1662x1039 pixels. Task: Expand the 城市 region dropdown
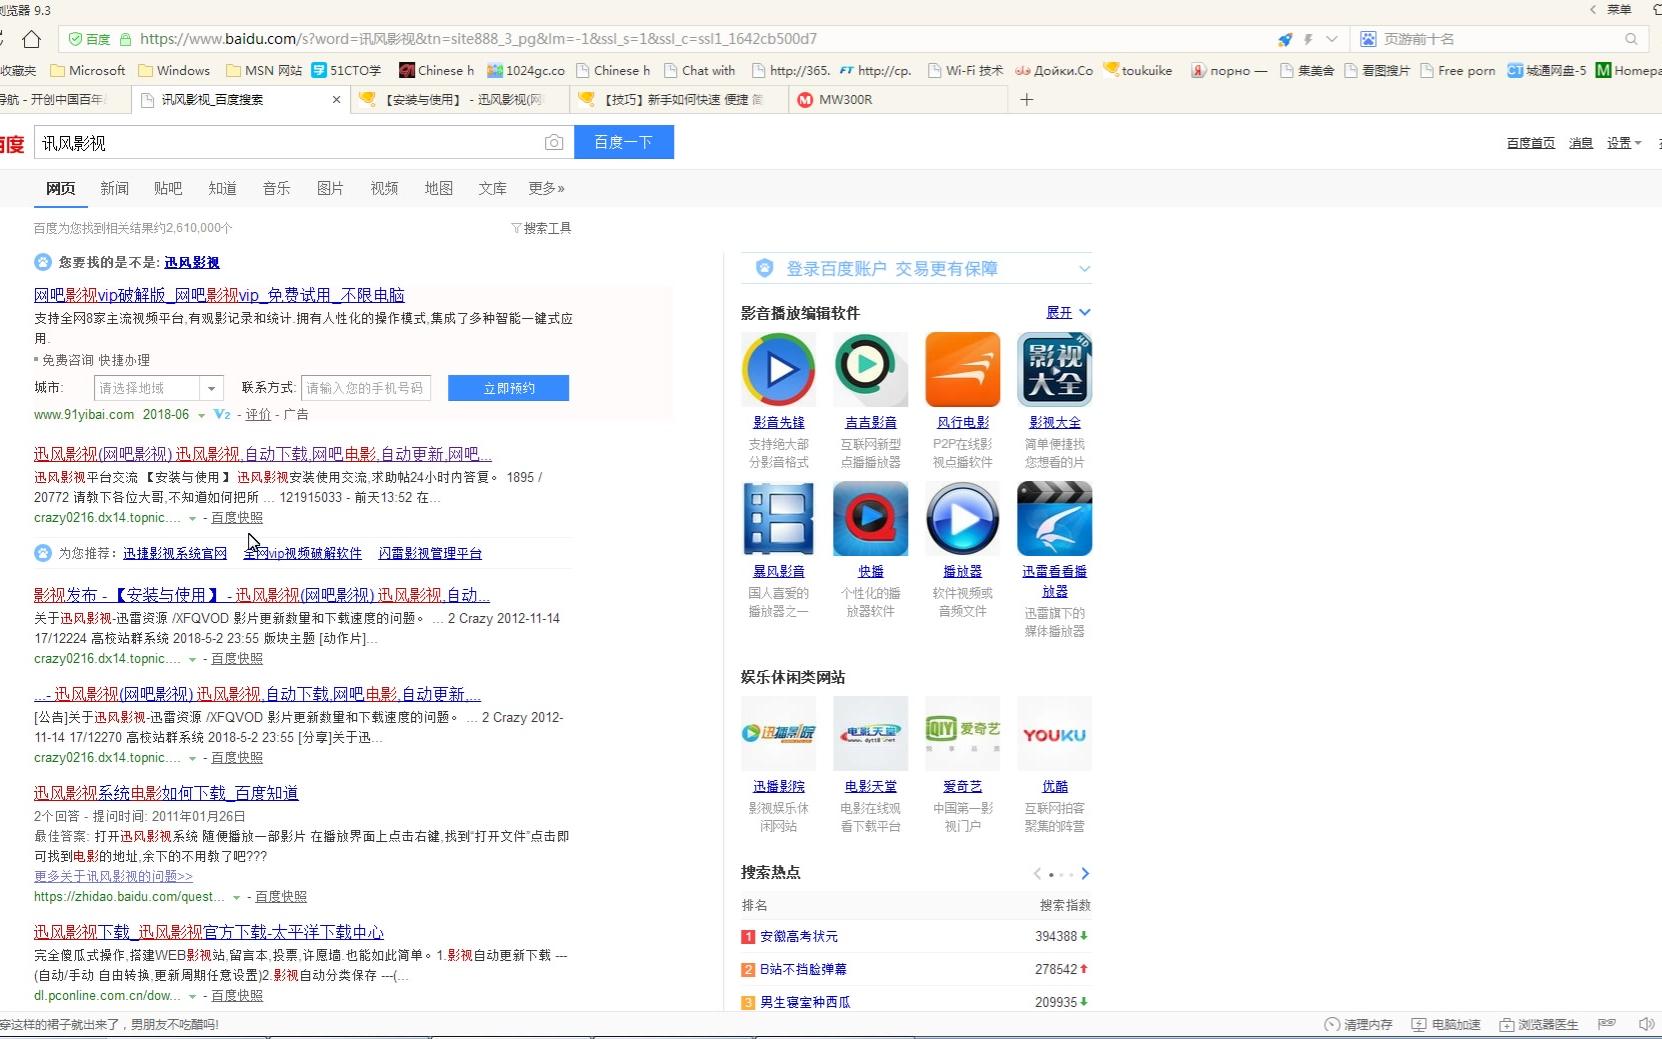tap(211, 388)
